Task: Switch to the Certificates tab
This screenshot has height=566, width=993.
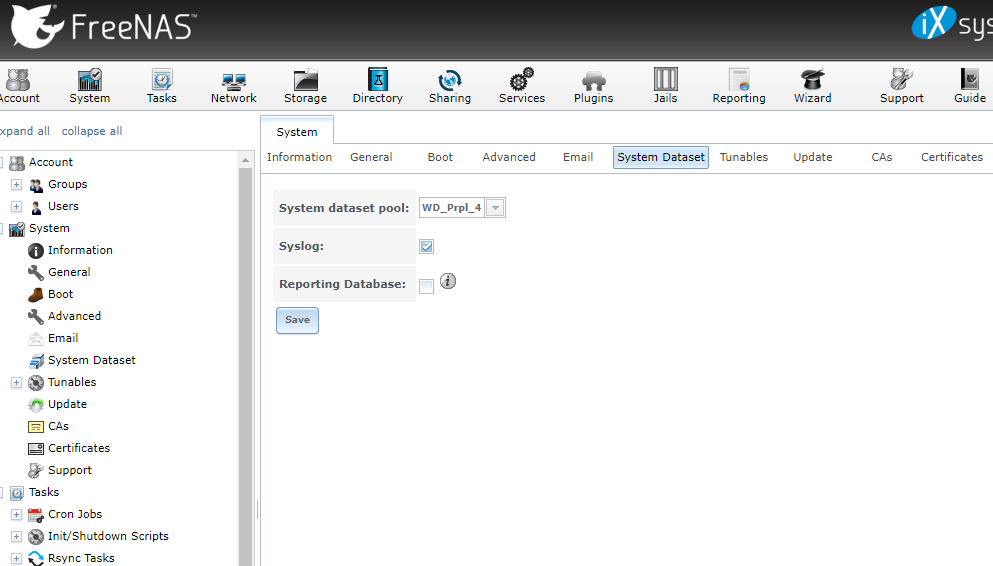Action: point(952,157)
